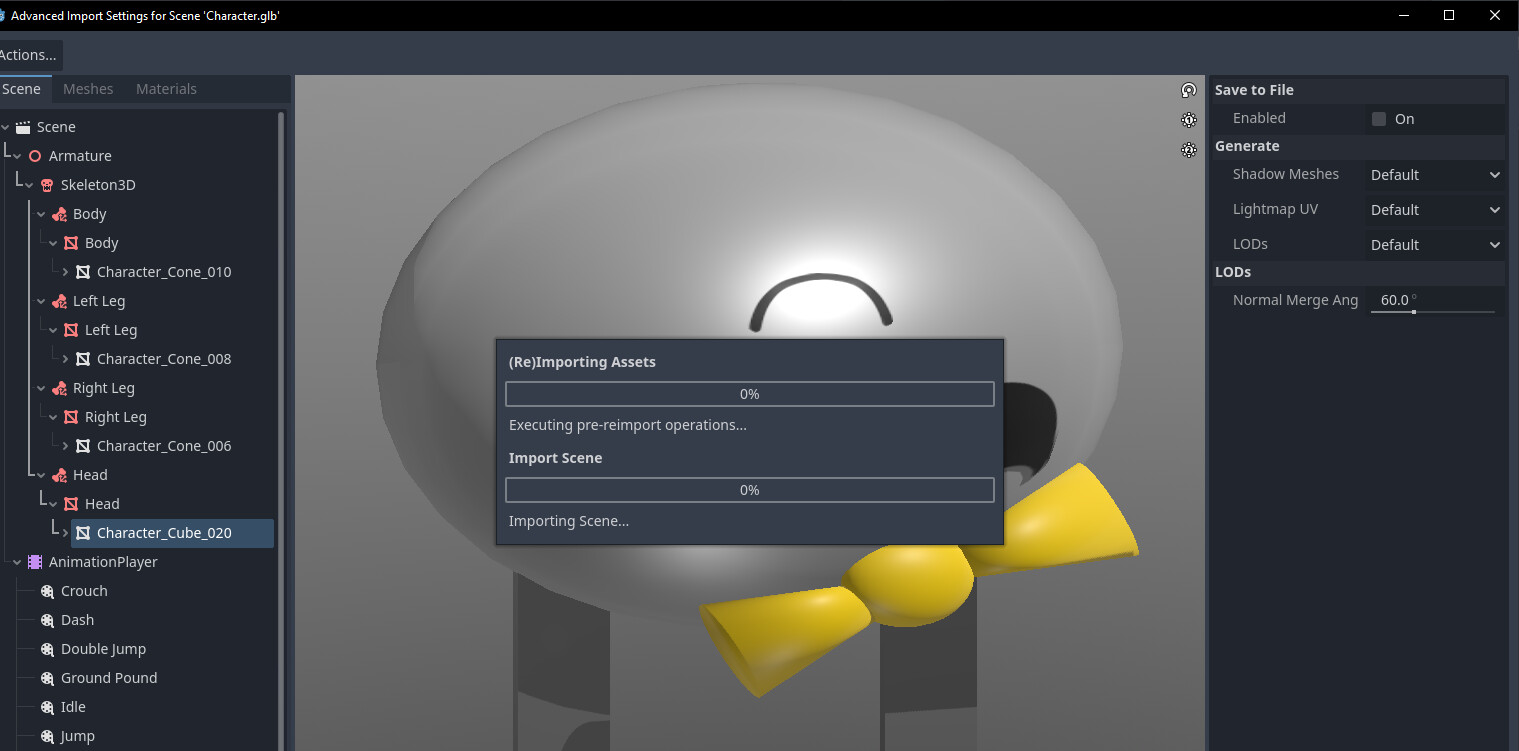Screen dimensions: 1519x751
Task: Collapse the Body bone attachment node
Action: 42,214
